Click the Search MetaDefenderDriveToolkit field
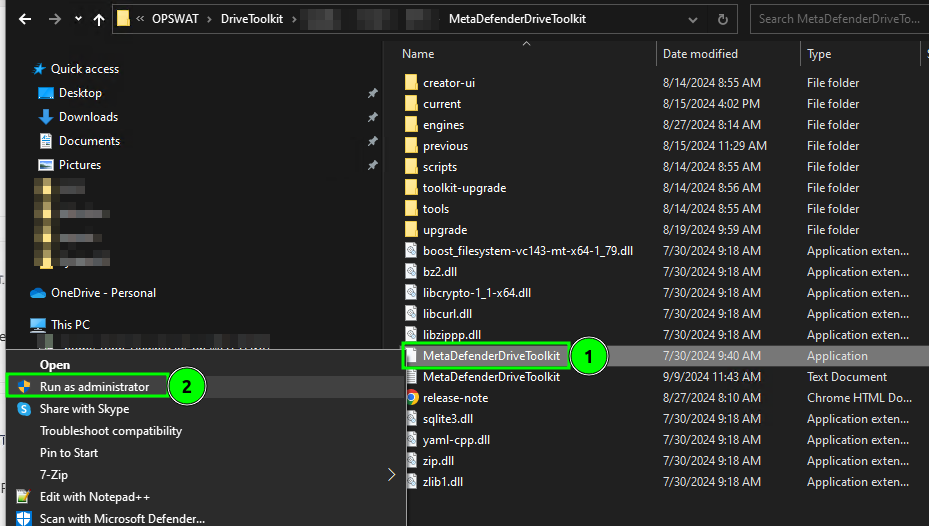 (839, 19)
